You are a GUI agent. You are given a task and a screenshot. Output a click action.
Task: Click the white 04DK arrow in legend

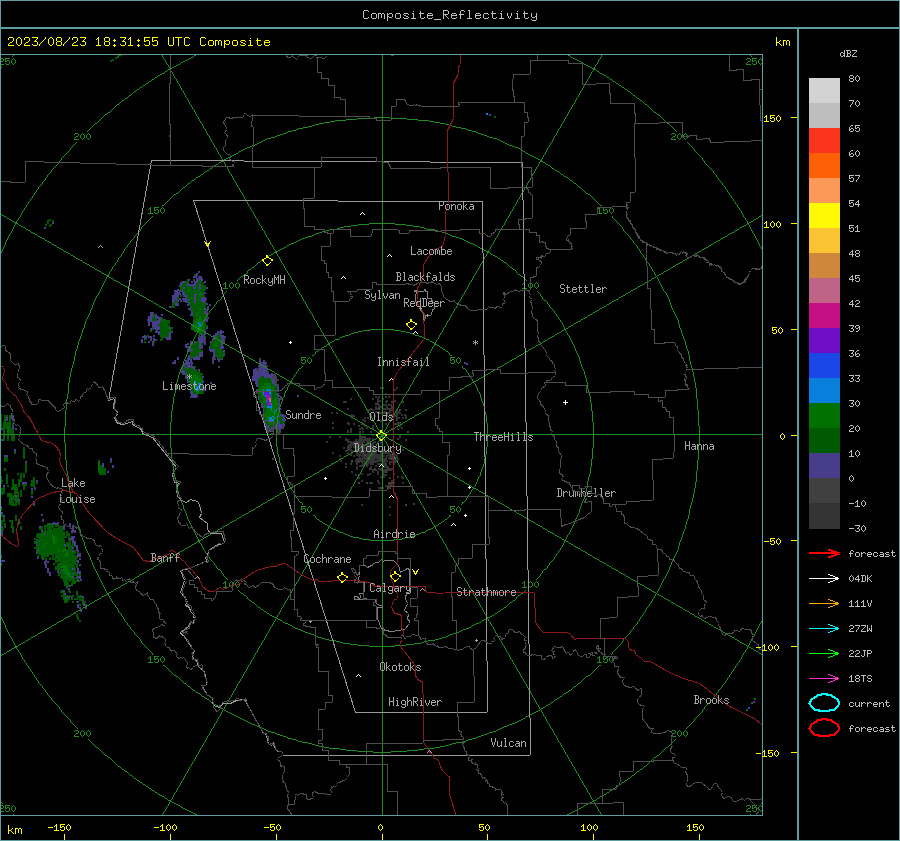[x=825, y=579]
